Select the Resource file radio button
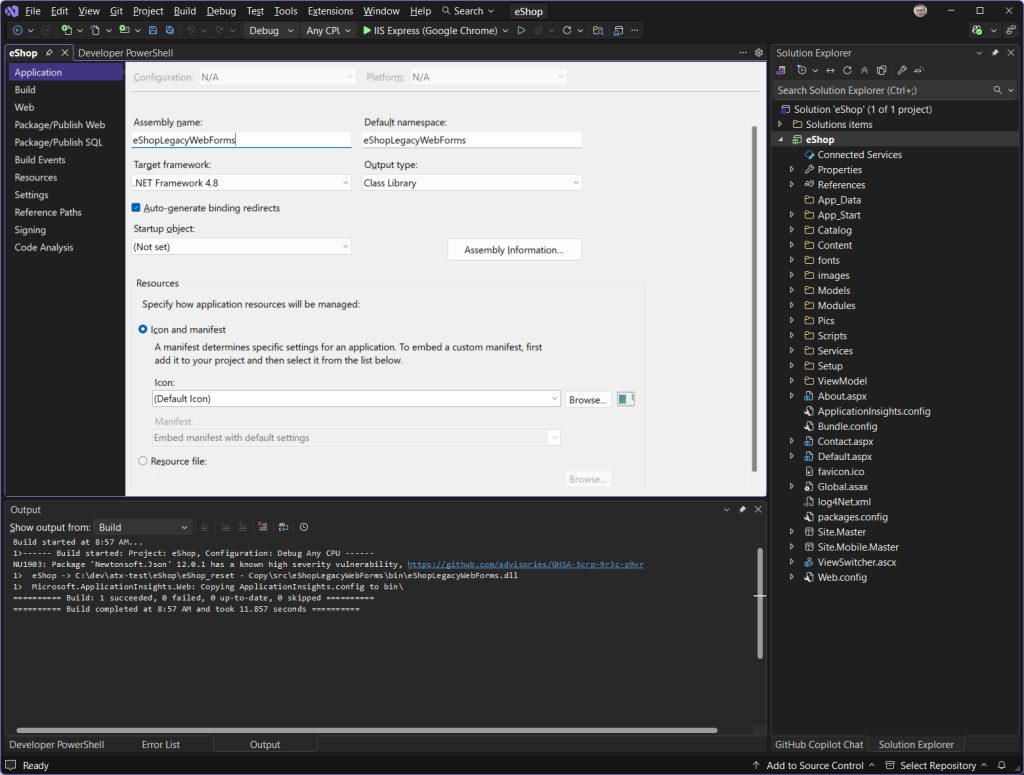1024x775 pixels. 142,460
